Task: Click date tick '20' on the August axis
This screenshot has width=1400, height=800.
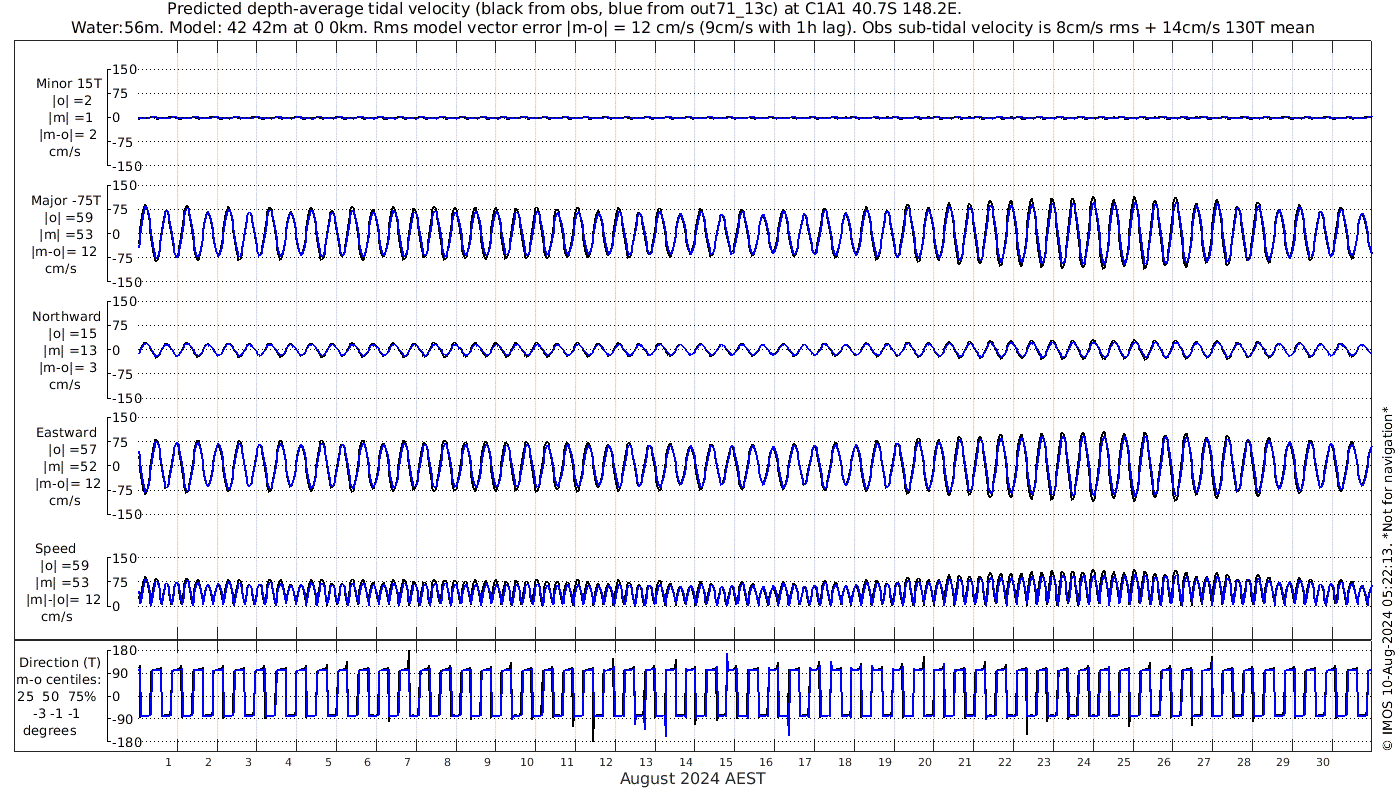Action: (925, 762)
